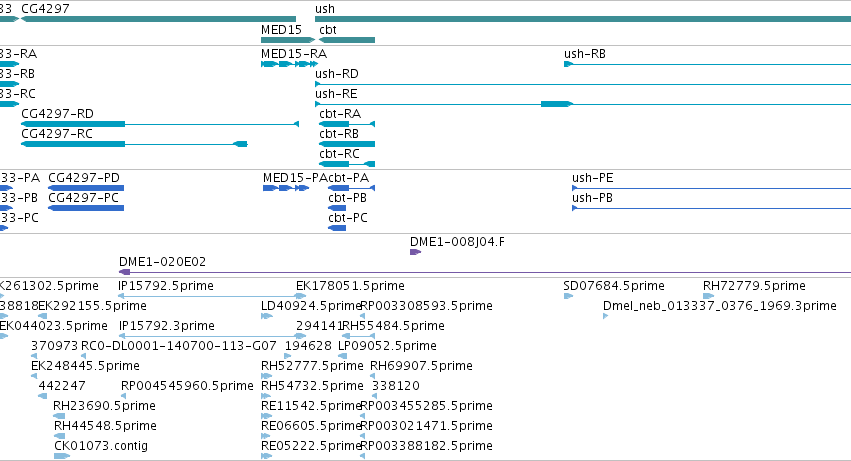The height and width of the screenshot is (461, 851).
Task: Select the ush-PE protein feature
Action: coord(712,188)
